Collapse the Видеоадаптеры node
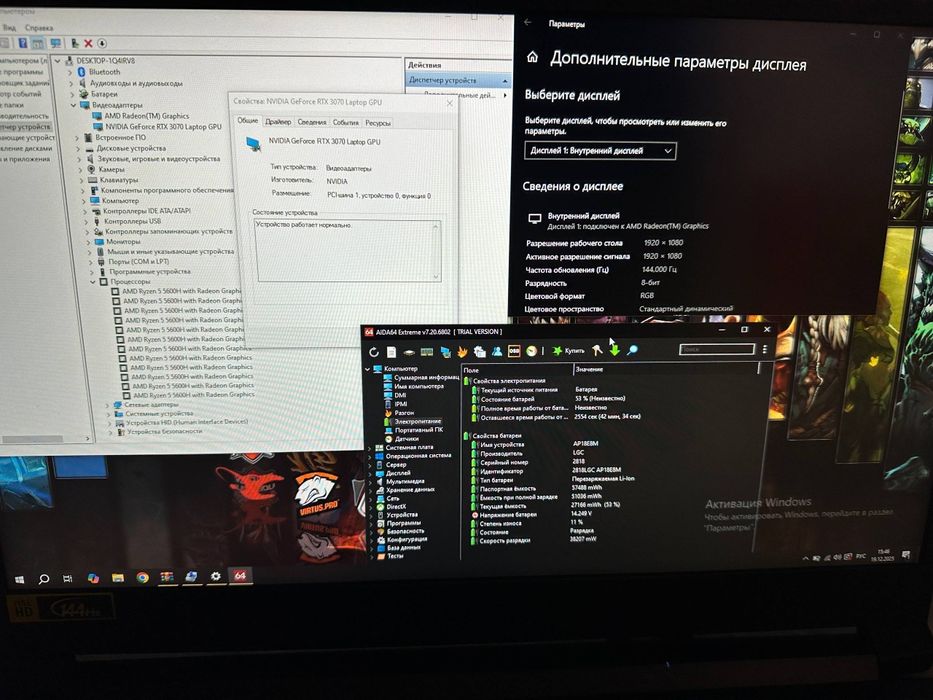The height and width of the screenshot is (700, 933). (x=74, y=105)
